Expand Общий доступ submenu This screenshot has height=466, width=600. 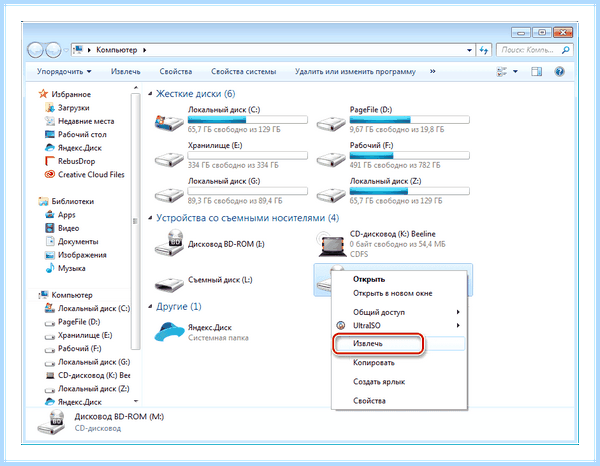[x=399, y=312]
